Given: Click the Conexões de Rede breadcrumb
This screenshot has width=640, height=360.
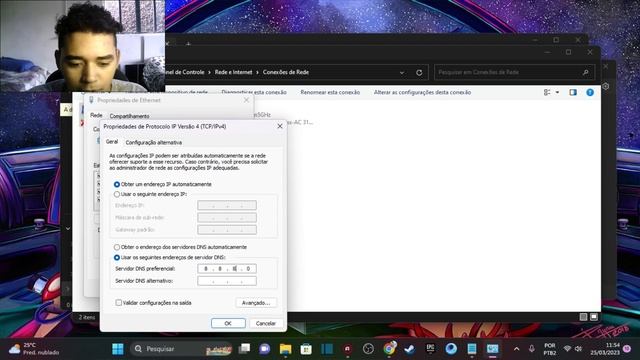Looking at the screenshot, I should (286, 72).
